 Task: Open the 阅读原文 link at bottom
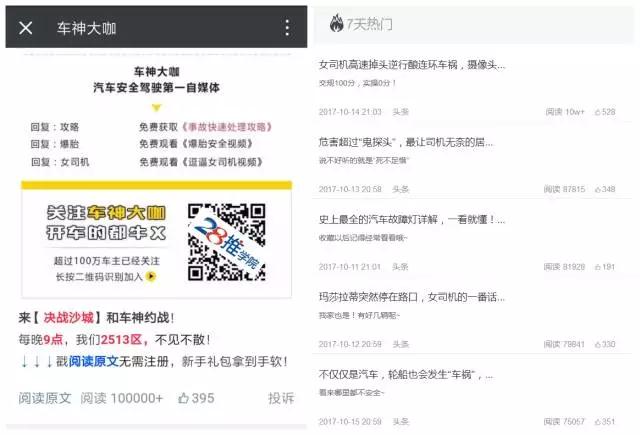(x=45, y=398)
